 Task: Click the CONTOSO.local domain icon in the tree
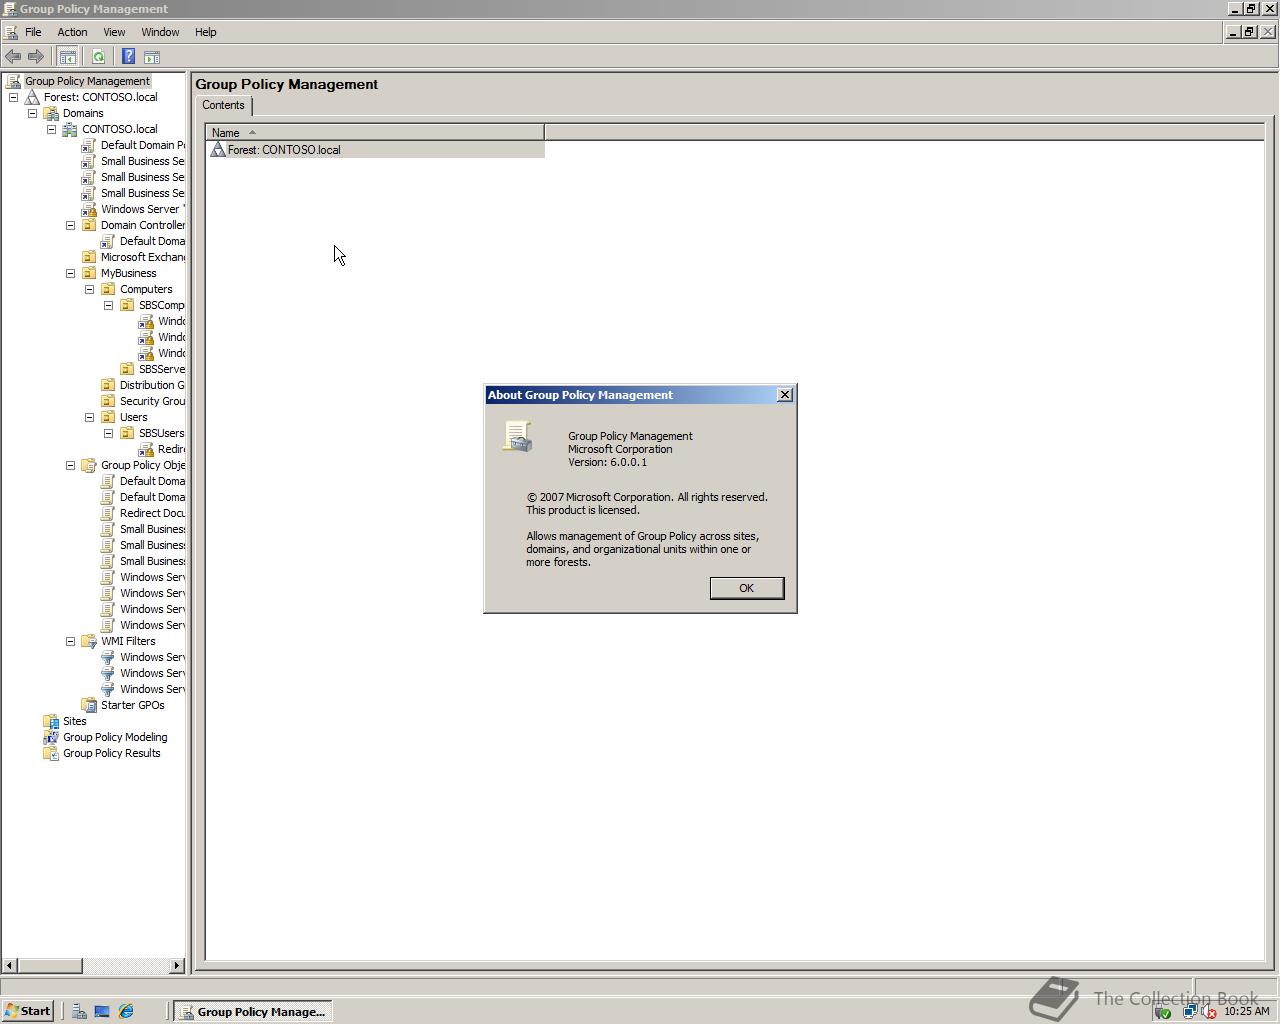pyautogui.click(x=70, y=129)
